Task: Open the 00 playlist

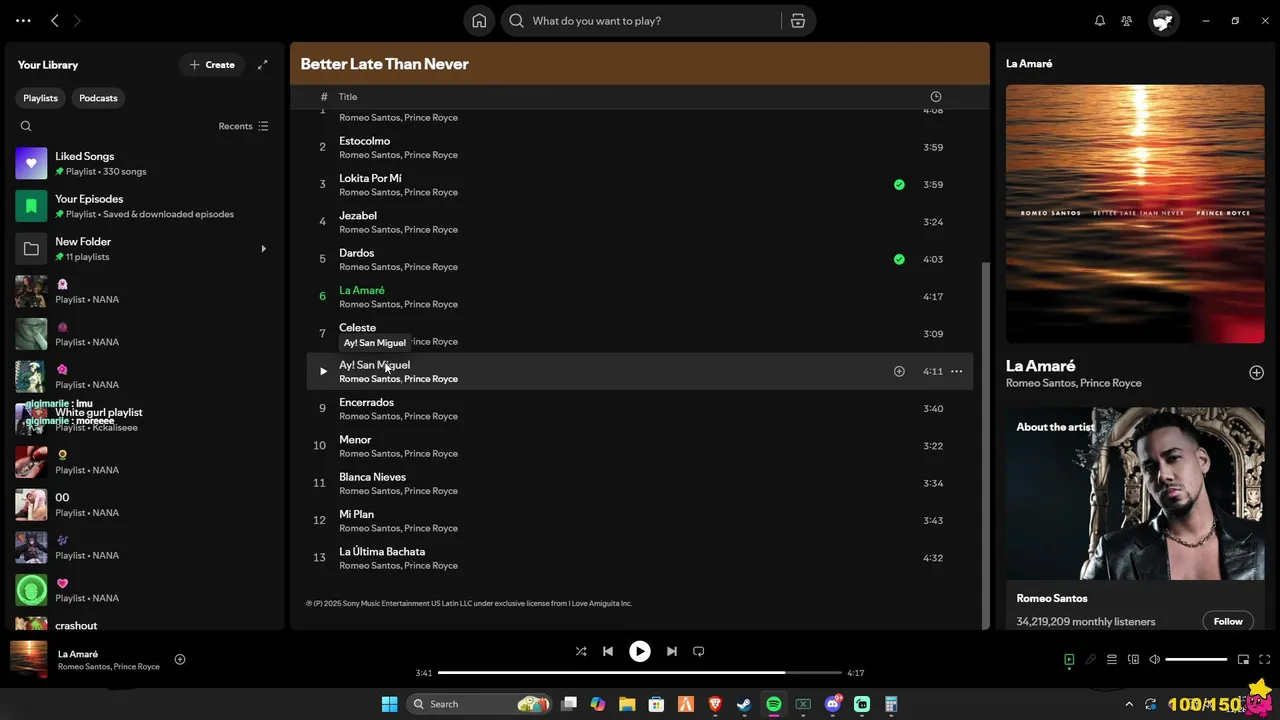Action: pos(145,505)
